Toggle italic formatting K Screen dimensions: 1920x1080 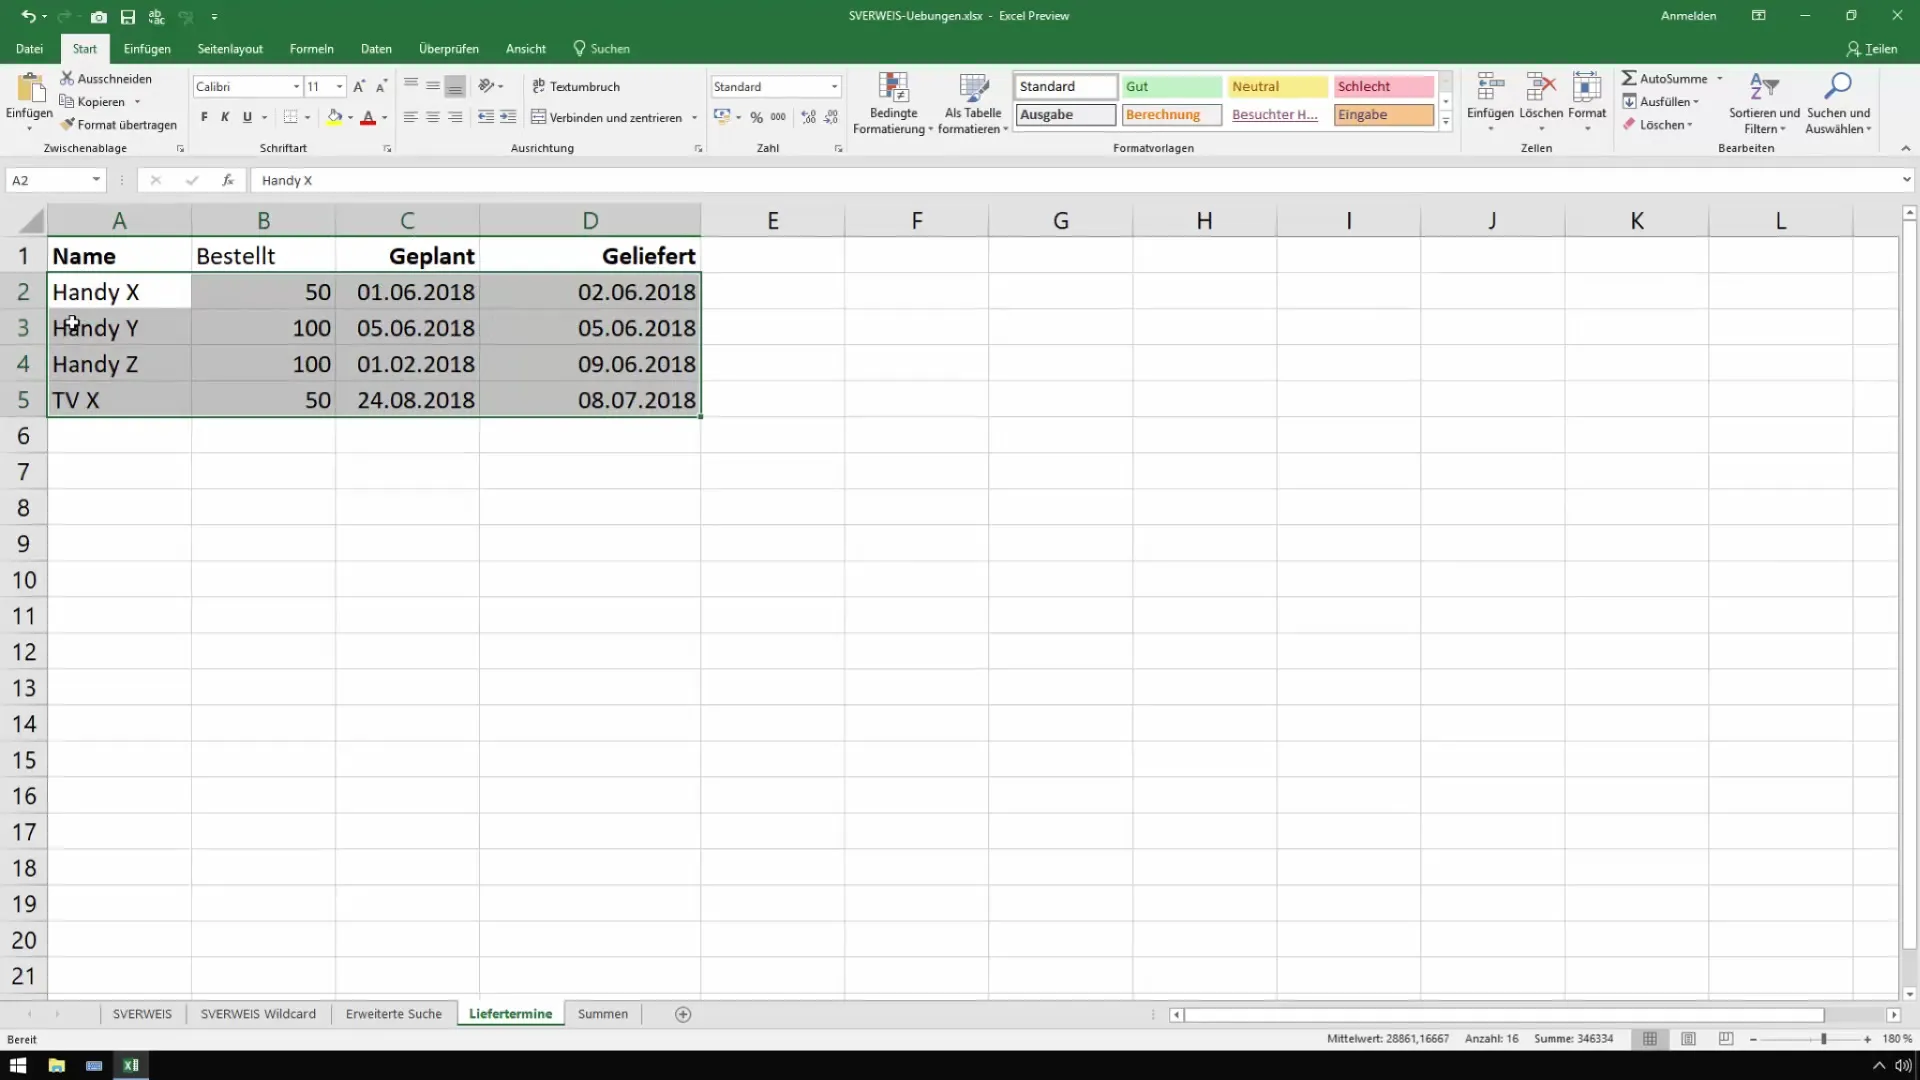pos(225,117)
